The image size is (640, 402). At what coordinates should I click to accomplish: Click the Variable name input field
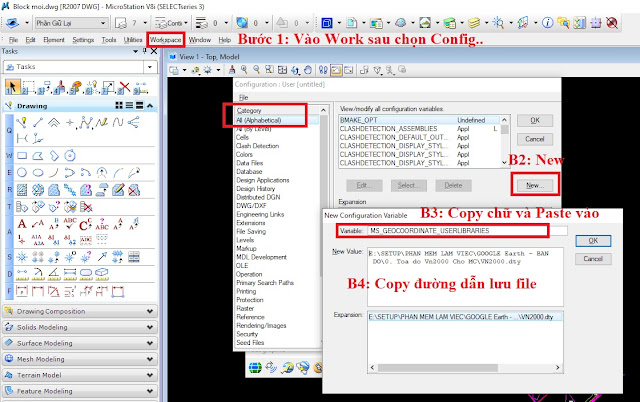click(x=457, y=230)
